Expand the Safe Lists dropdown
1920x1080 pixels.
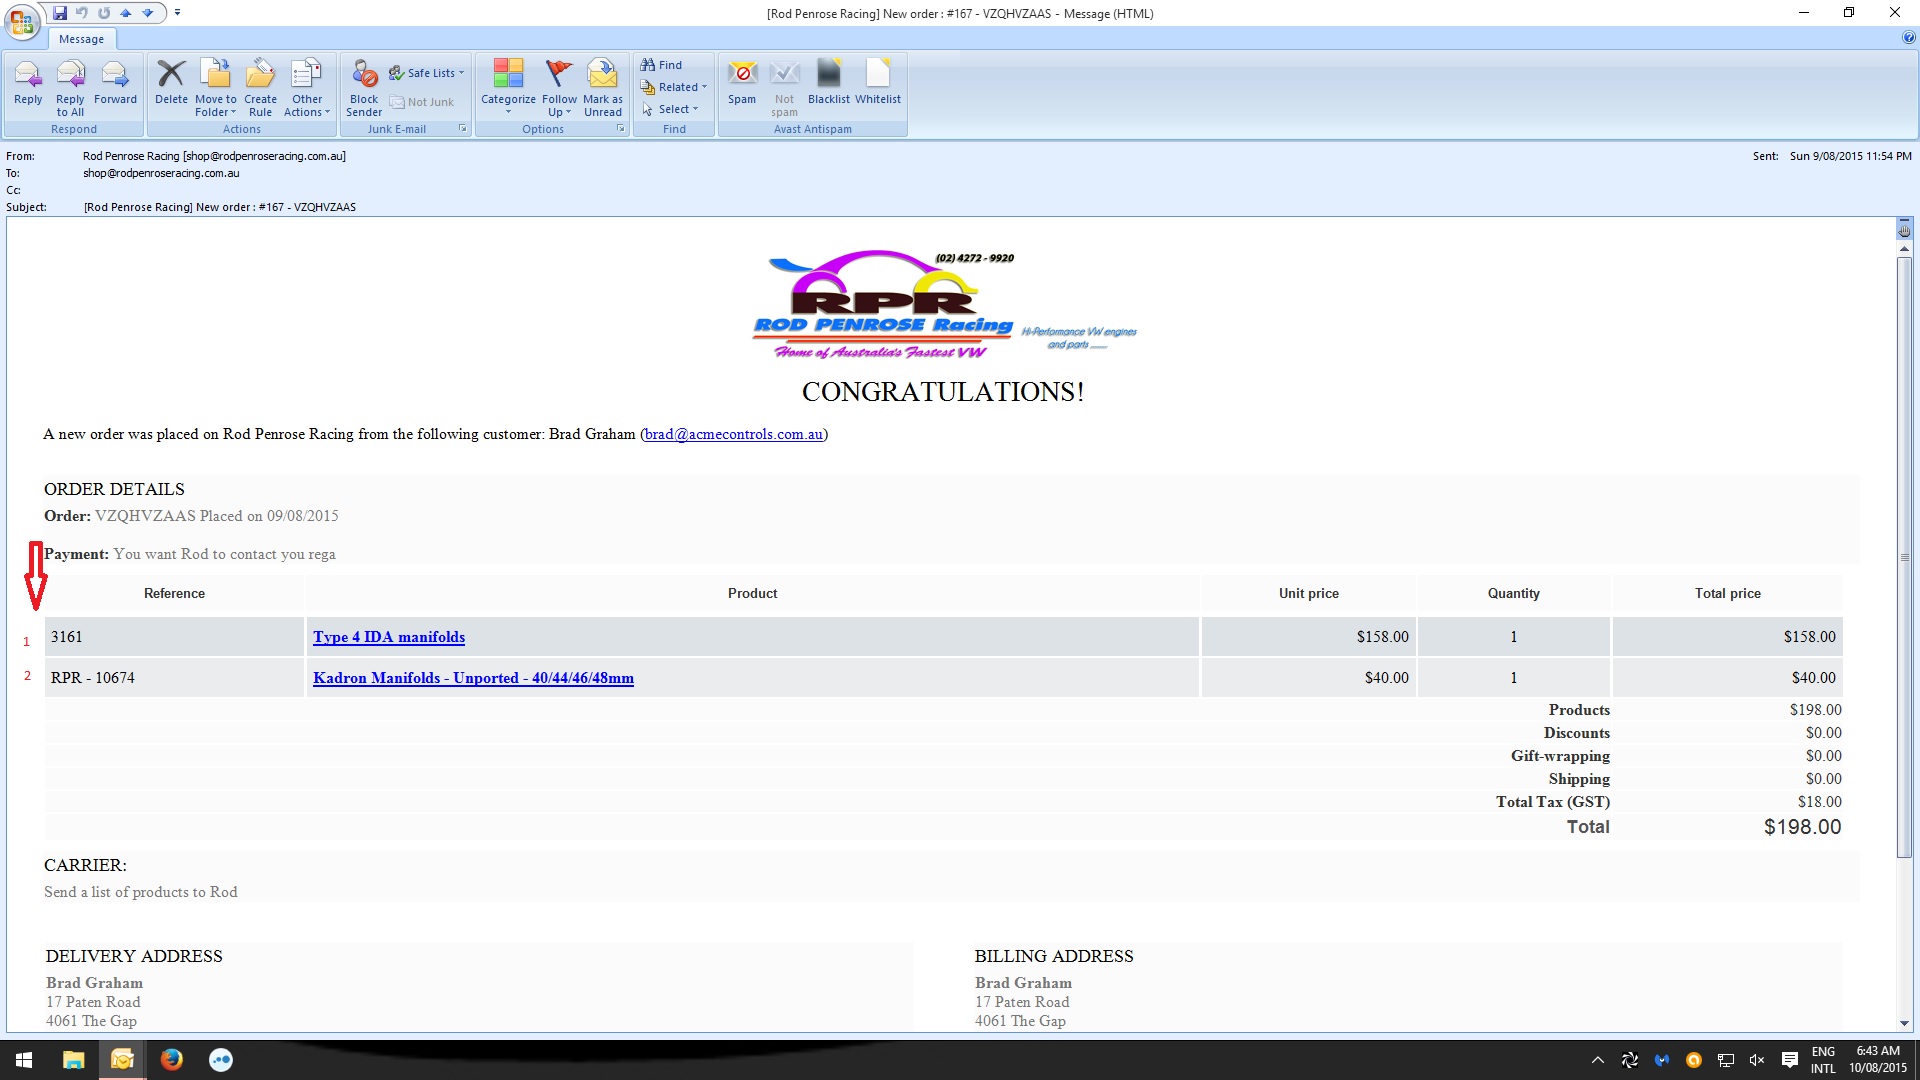(429, 73)
